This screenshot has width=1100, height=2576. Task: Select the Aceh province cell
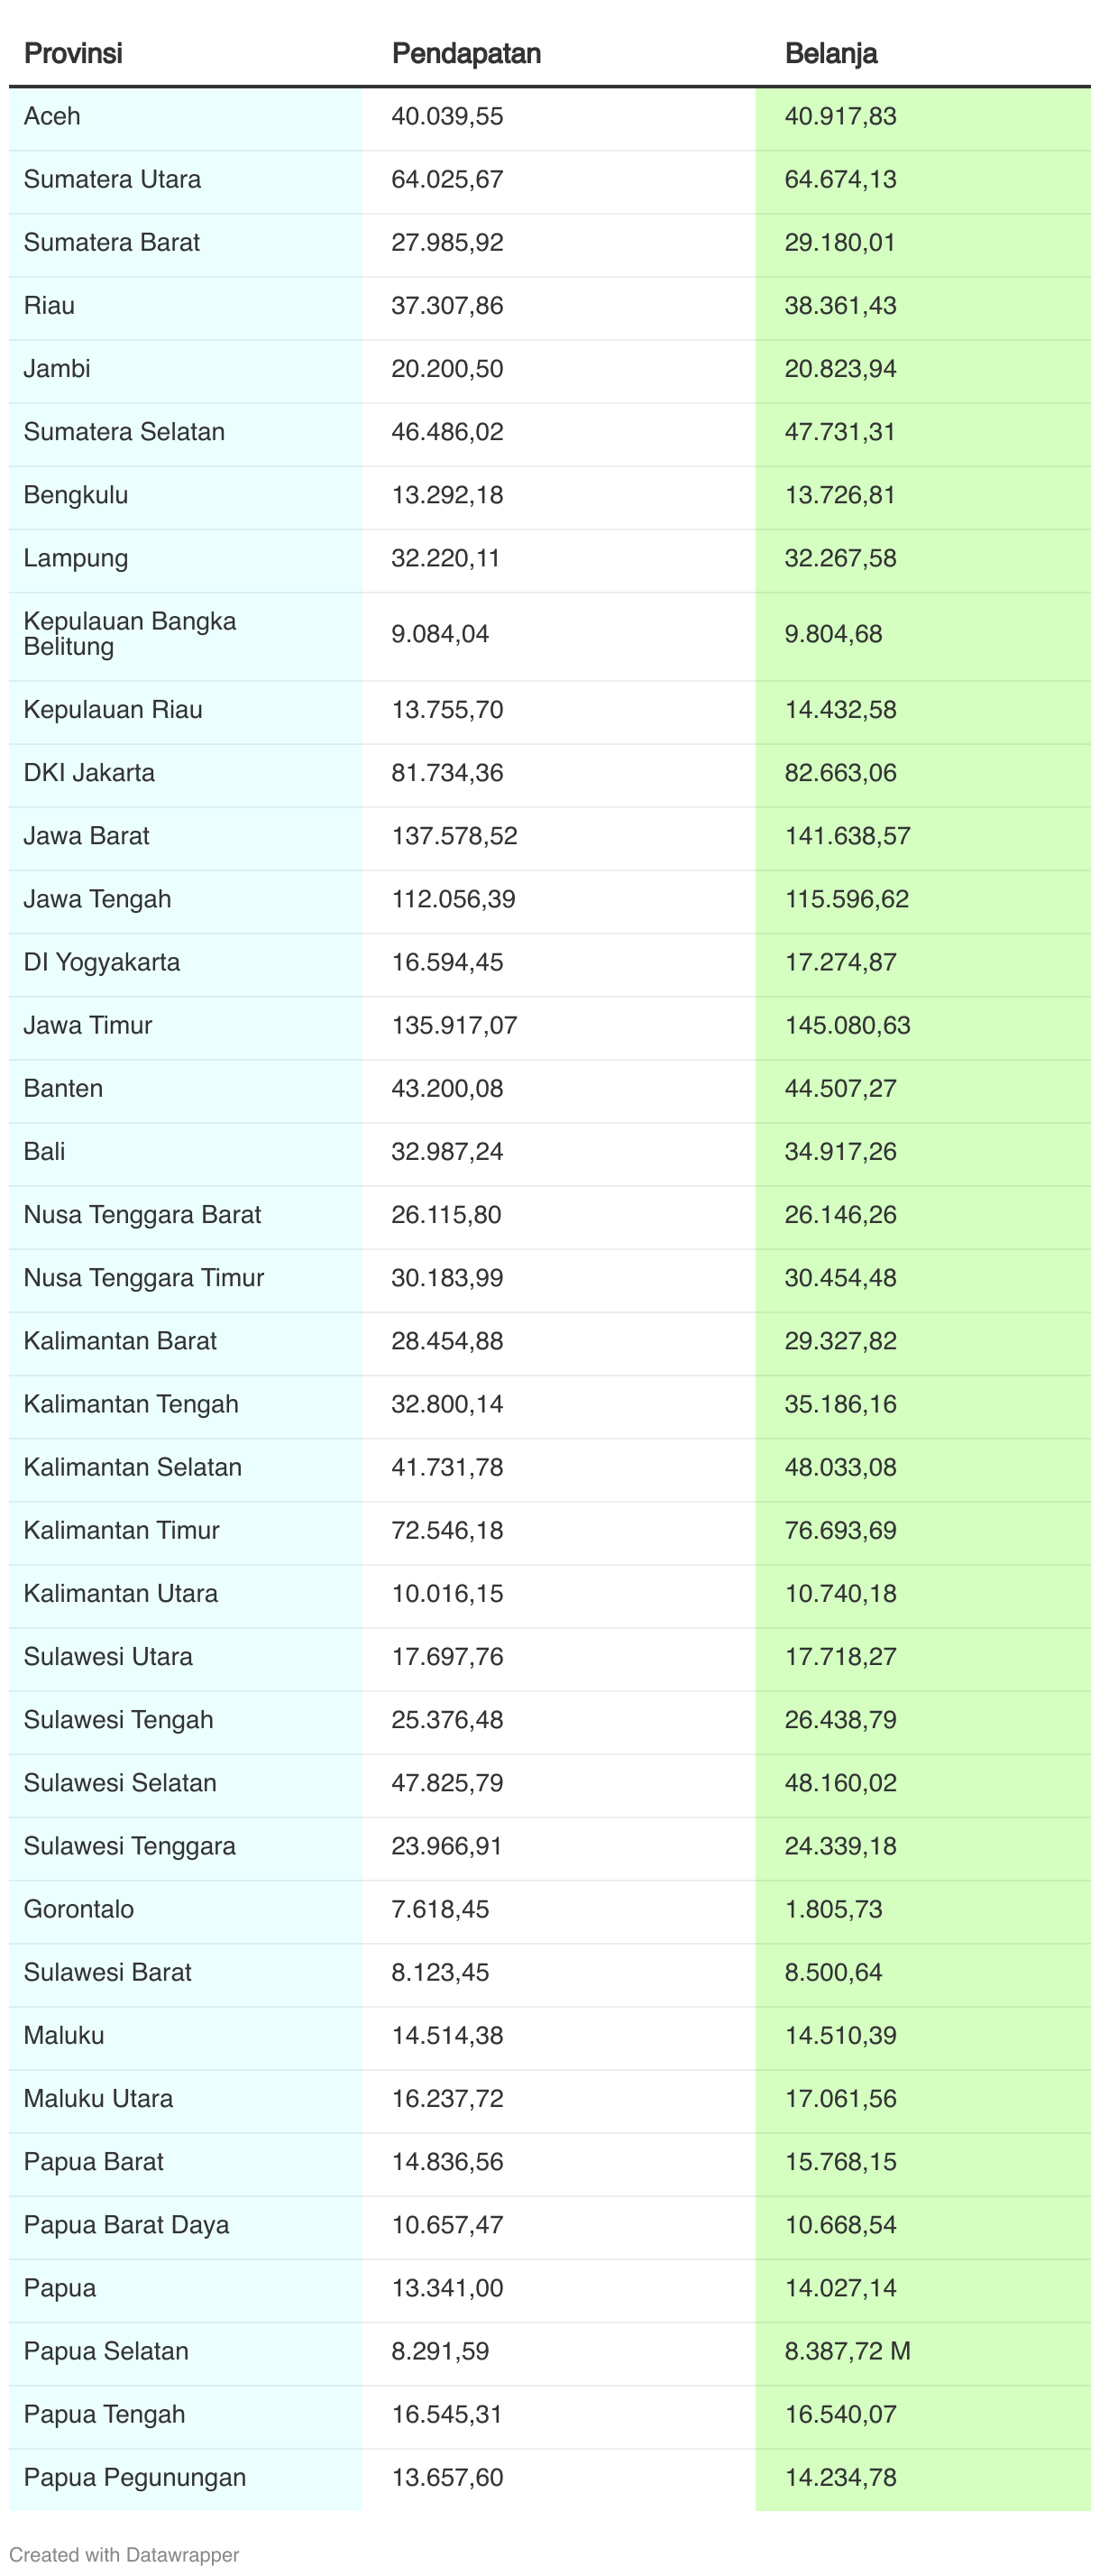coord(186,117)
